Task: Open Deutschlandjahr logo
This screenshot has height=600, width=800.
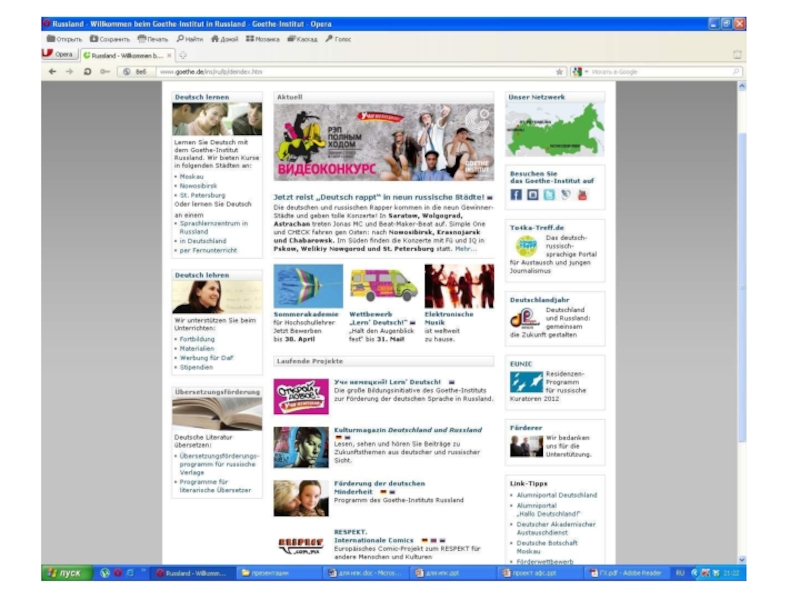Action: [x=524, y=319]
